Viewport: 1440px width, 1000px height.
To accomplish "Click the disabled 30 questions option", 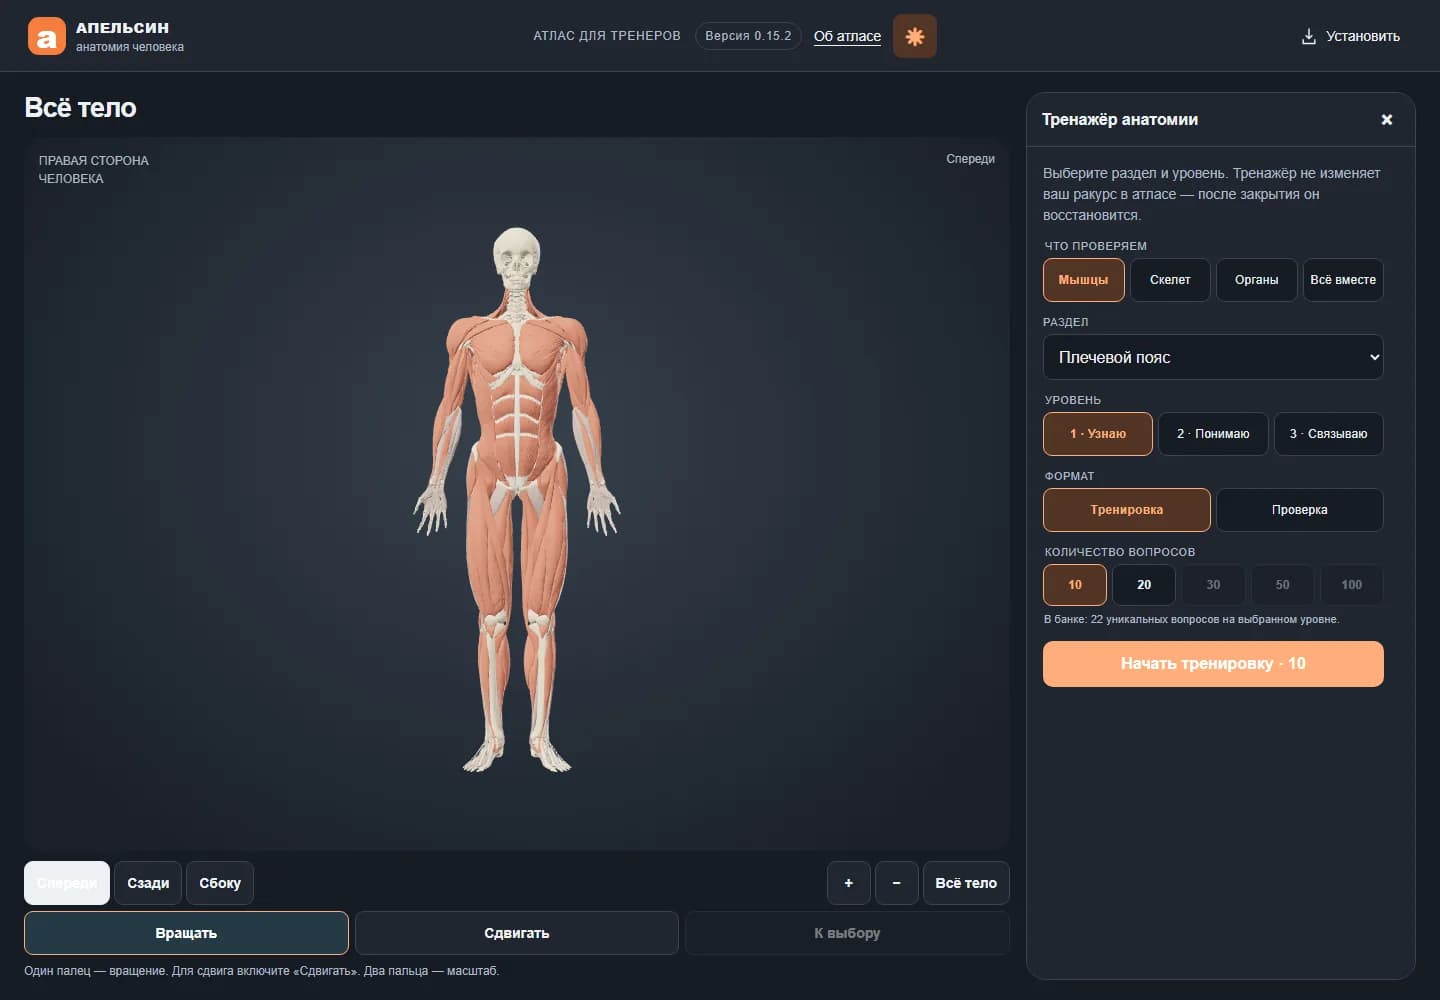I will pyautogui.click(x=1213, y=585).
